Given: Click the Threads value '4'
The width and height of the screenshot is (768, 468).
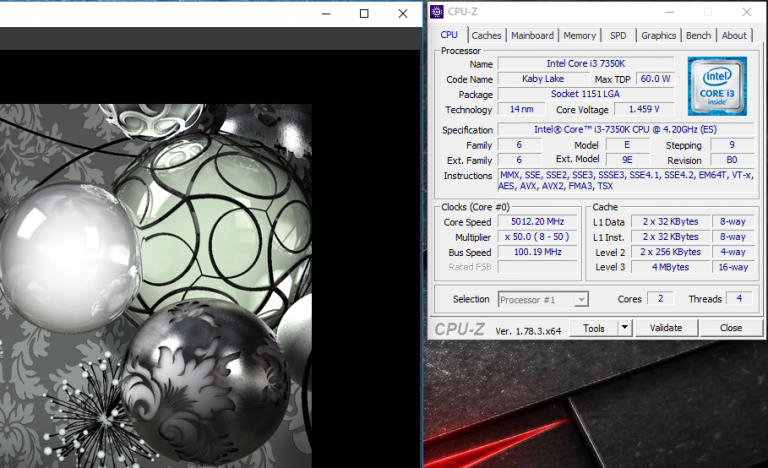Looking at the screenshot, I should (x=739, y=298).
